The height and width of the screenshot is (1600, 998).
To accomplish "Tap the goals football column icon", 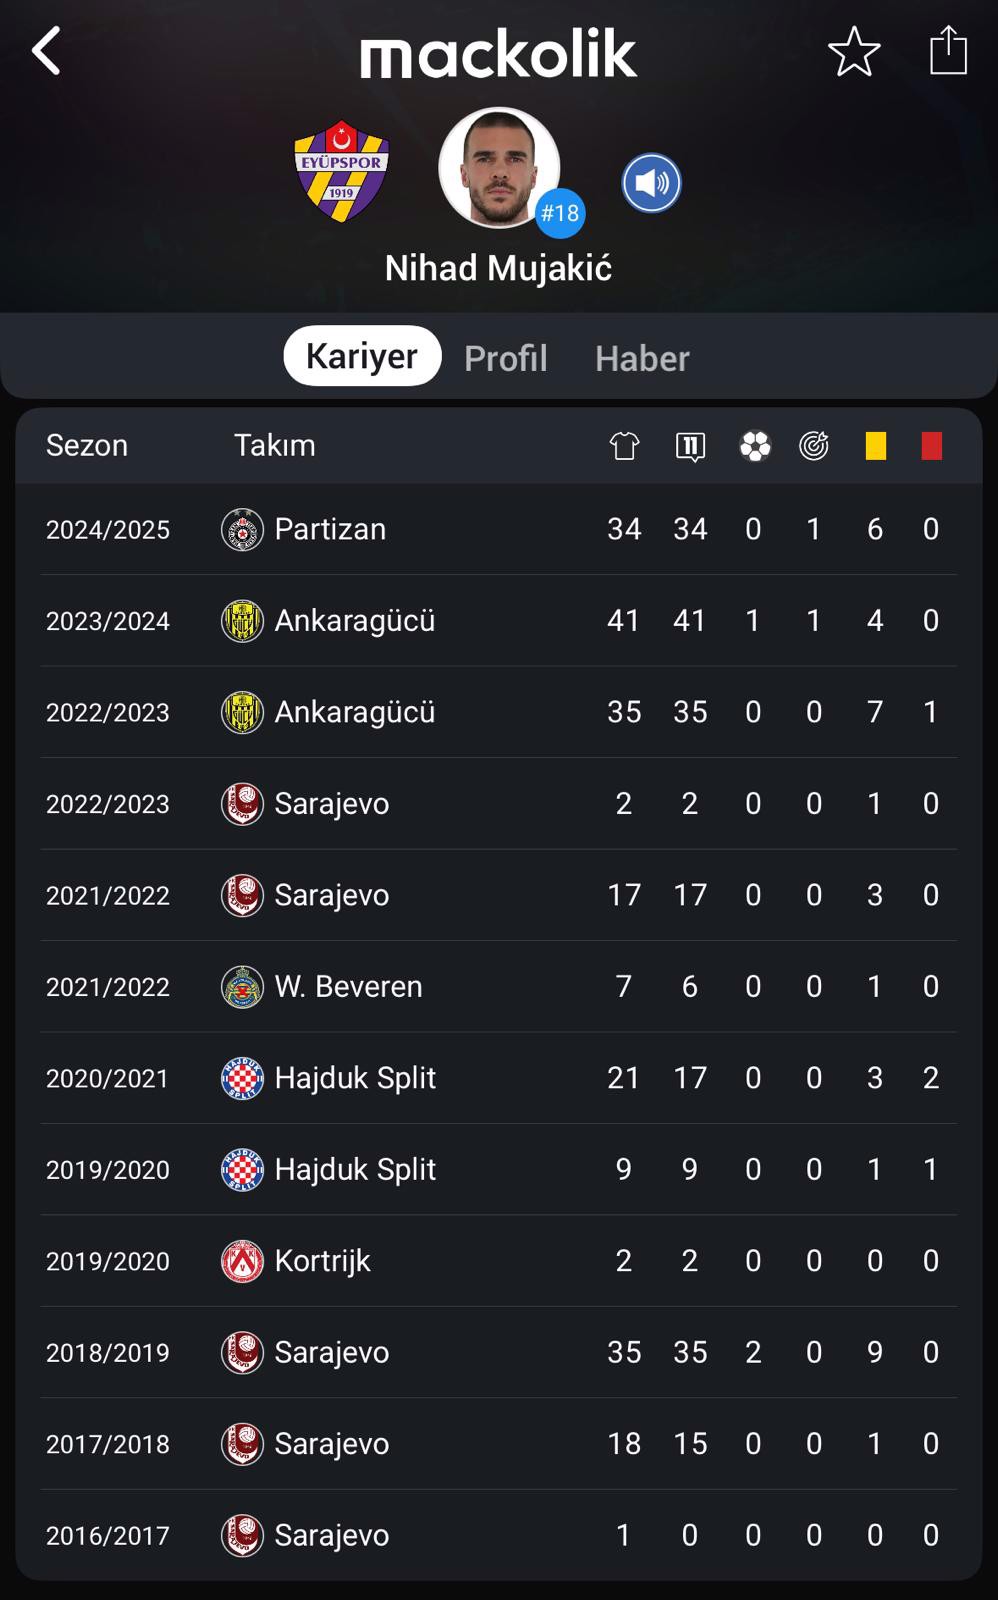I will point(755,446).
